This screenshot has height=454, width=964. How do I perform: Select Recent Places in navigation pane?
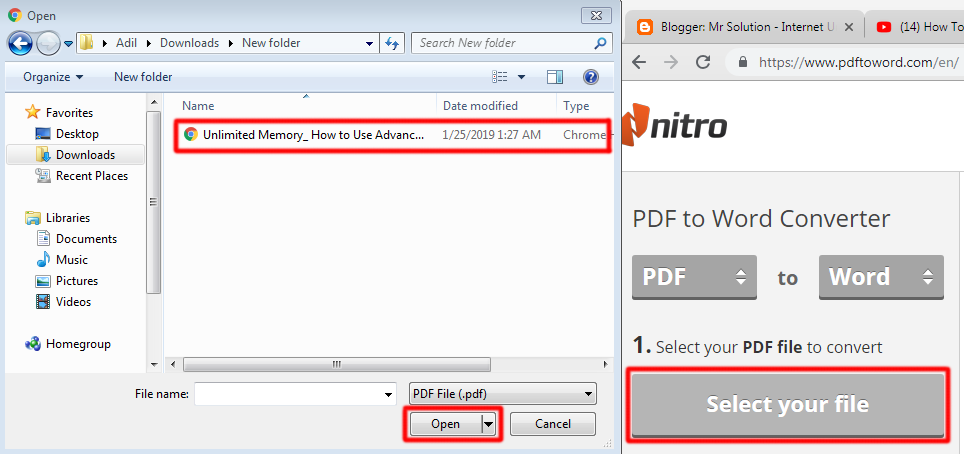coord(82,175)
